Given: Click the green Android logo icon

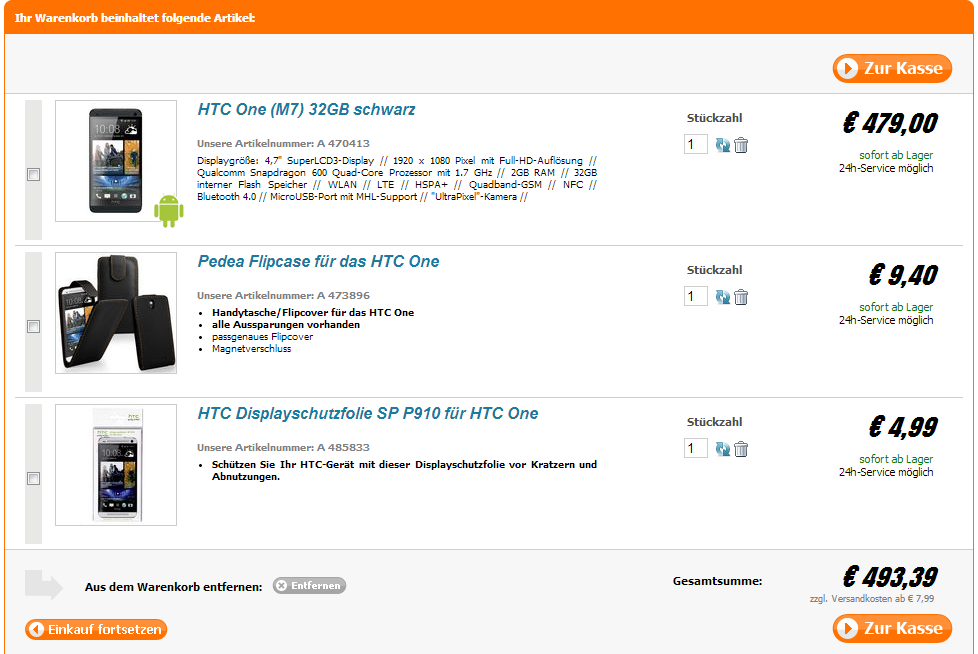Looking at the screenshot, I should [169, 211].
